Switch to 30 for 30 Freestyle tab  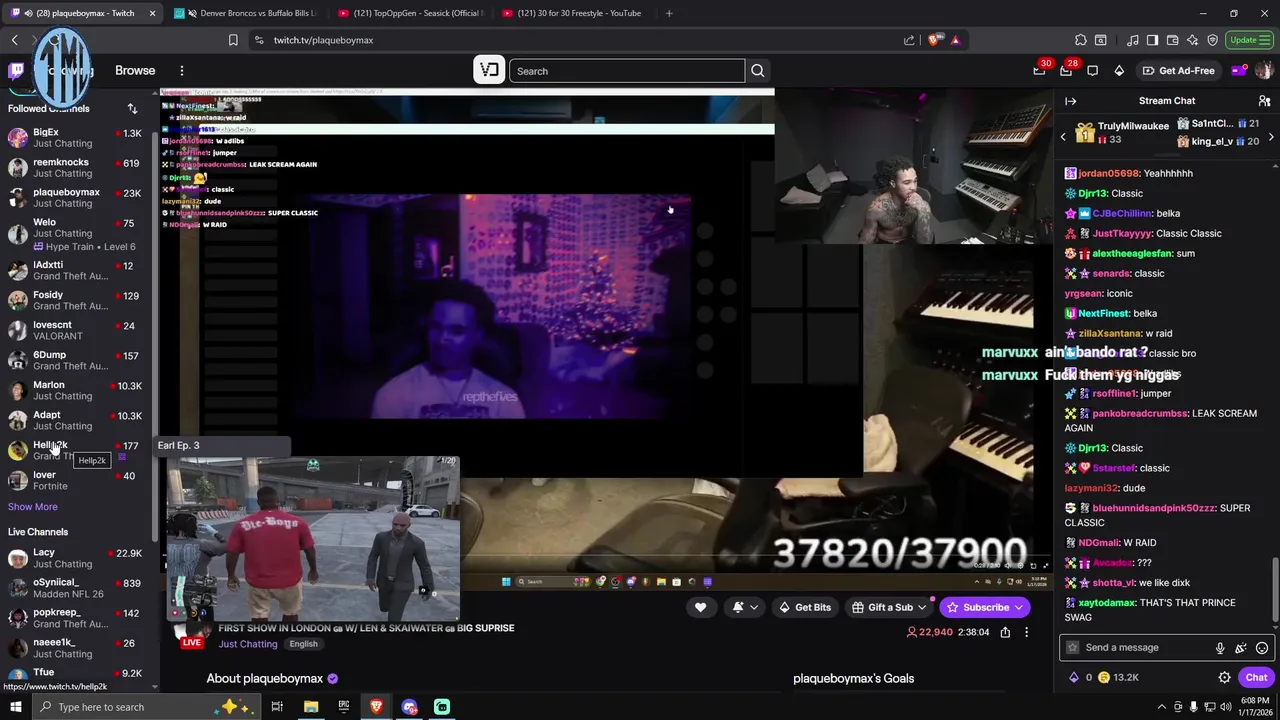coord(574,13)
